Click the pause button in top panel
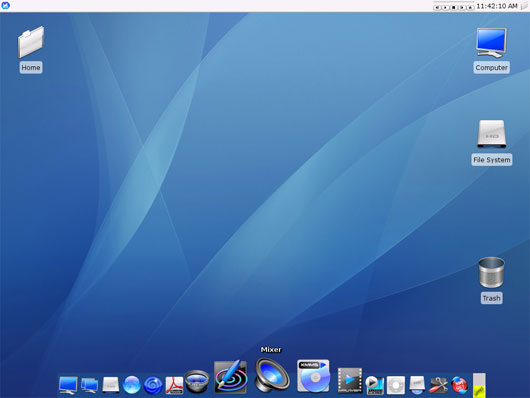The width and height of the screenshot is (530, 398). (445, 7)
